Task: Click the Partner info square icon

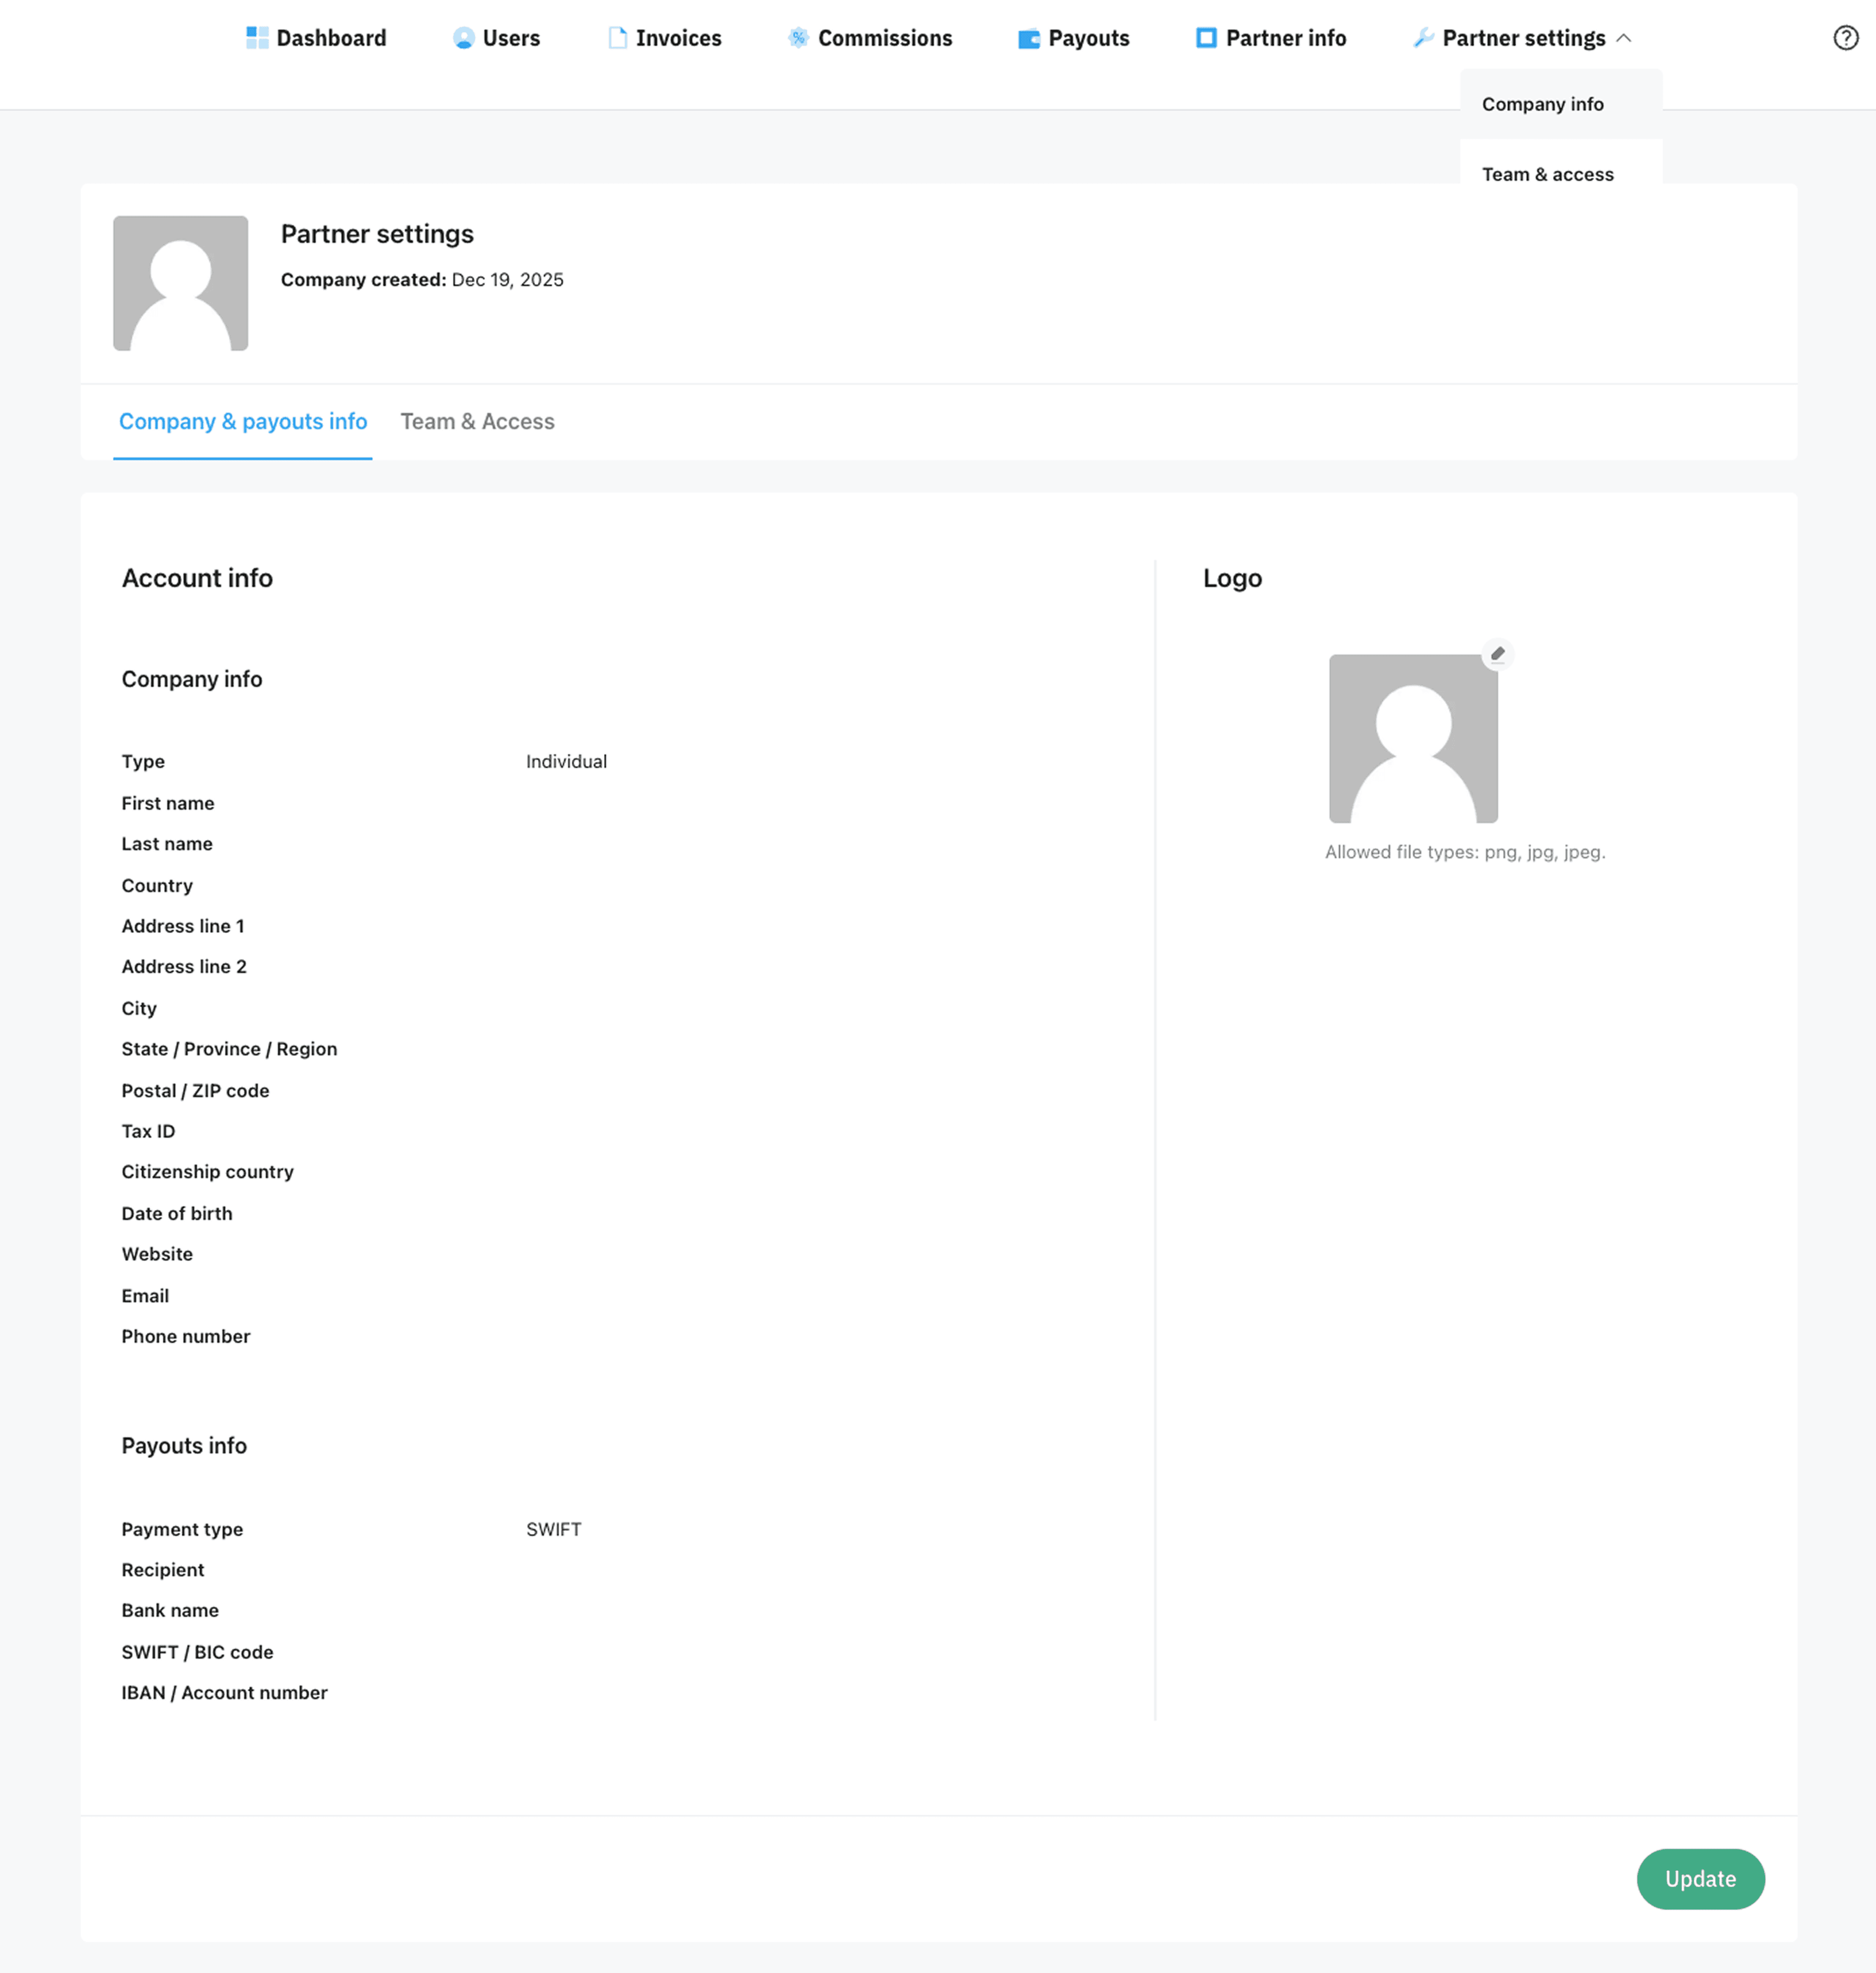Action: (x=1205, y=38)
